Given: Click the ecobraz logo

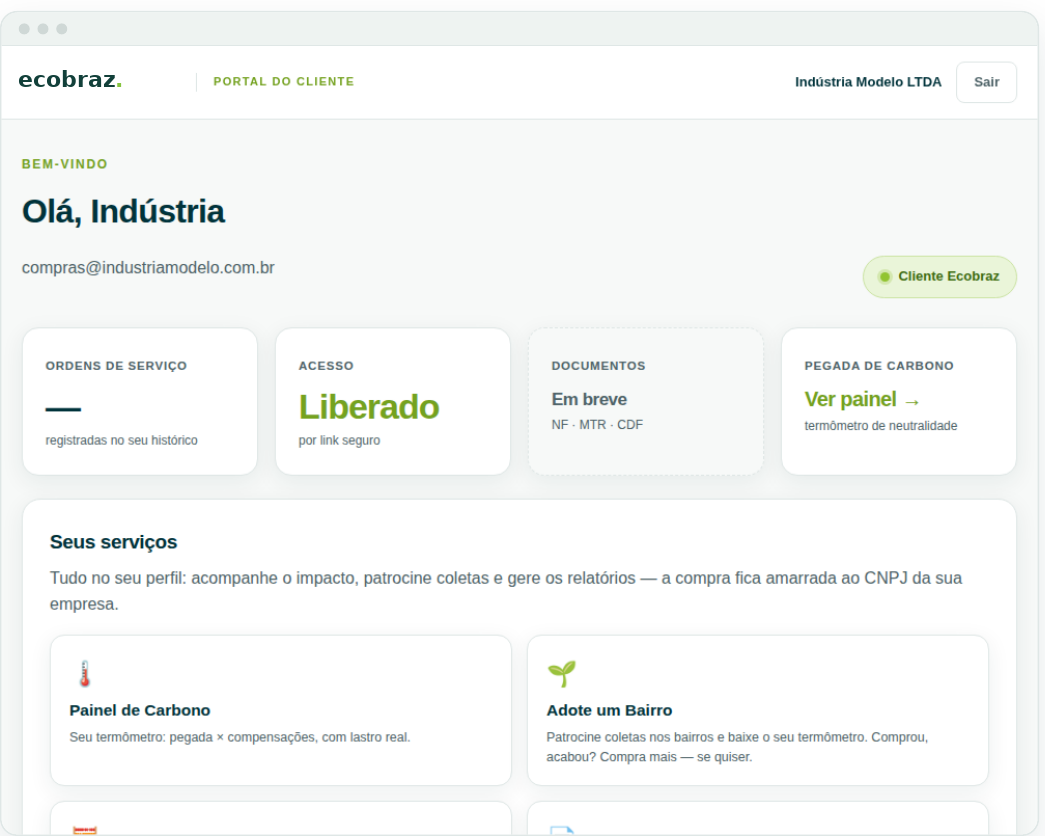Looking at the screenshot, I should (x=70, y=80).
